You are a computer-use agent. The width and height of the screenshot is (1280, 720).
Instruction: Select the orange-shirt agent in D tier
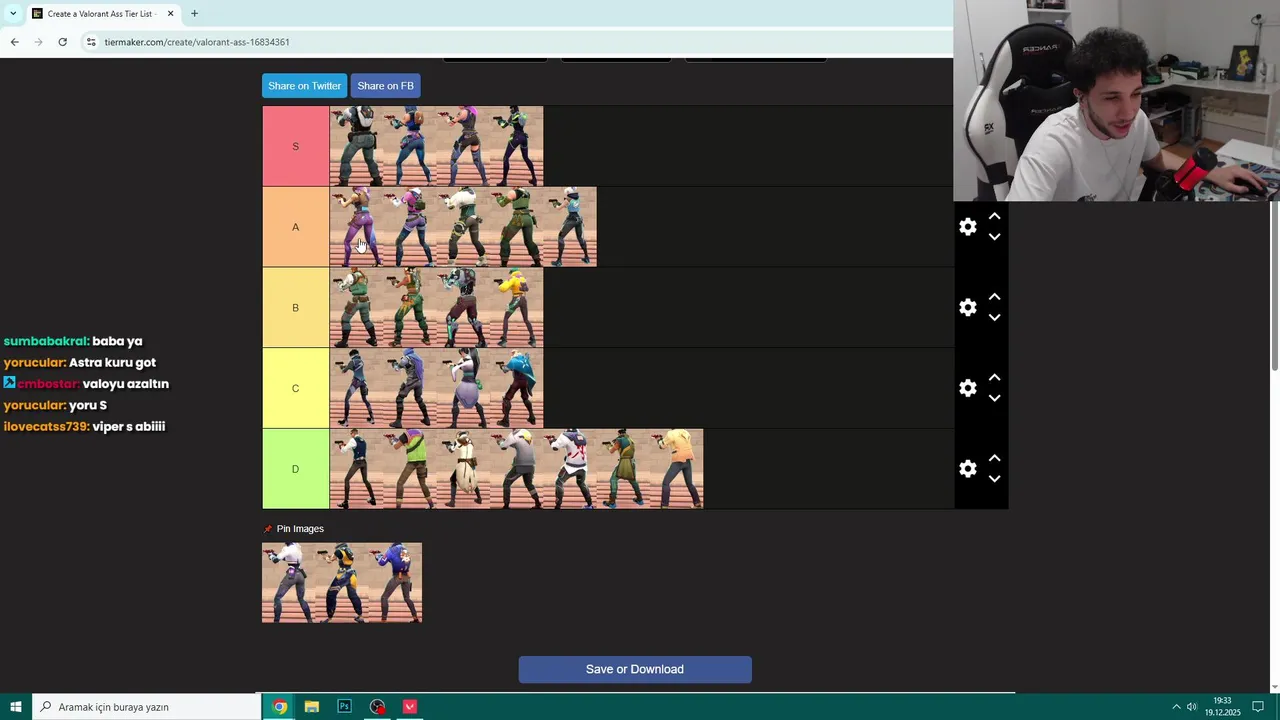(677, 469)
